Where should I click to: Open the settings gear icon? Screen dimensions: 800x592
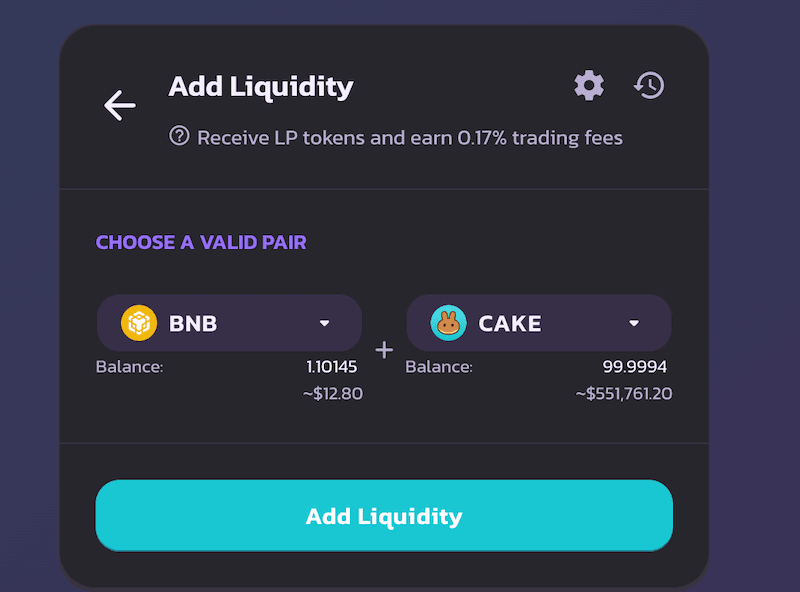pyautogui.click(x=589, y=85)
